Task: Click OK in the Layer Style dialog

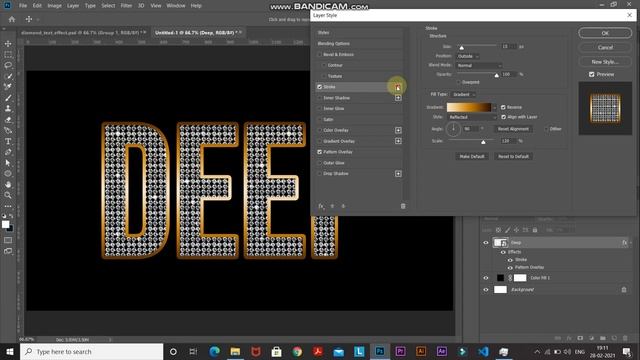Action: 605,33
